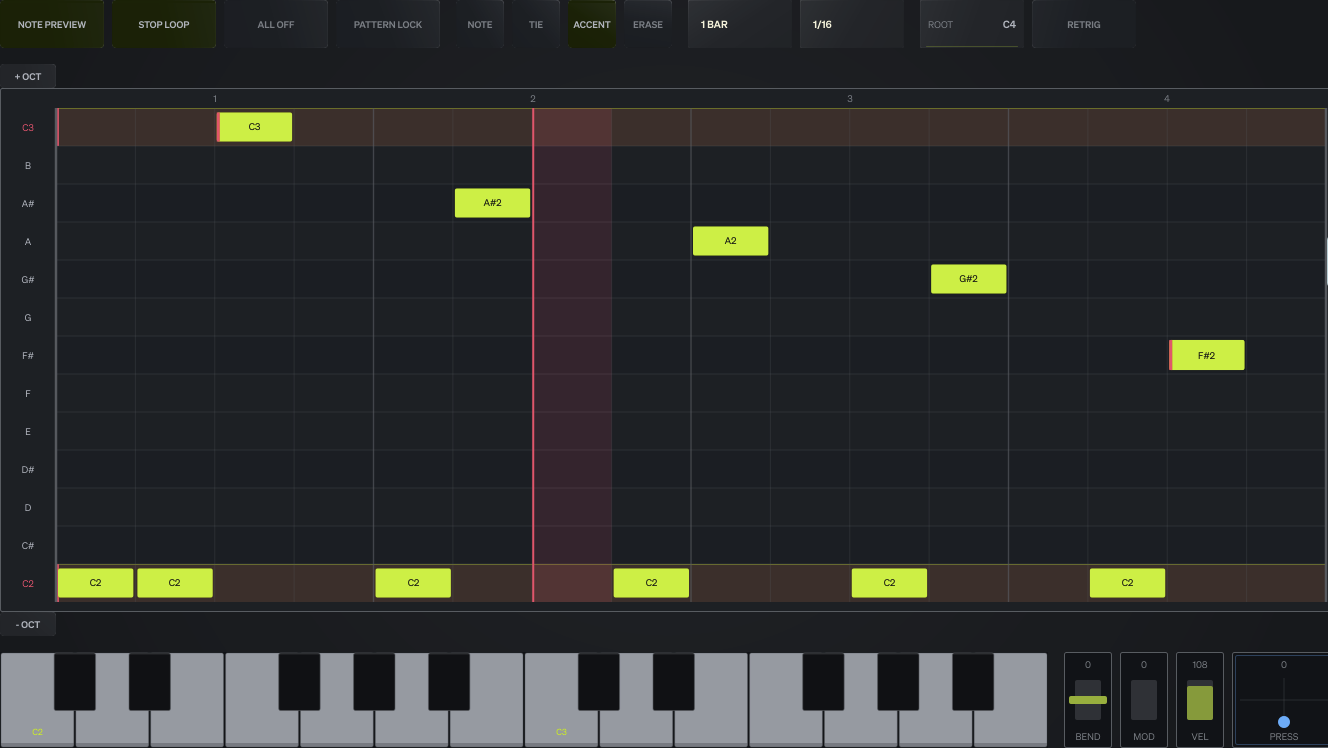Screen dimensions: 1328x748
Task: Click the VEL slider
Action: point(1200,700)
